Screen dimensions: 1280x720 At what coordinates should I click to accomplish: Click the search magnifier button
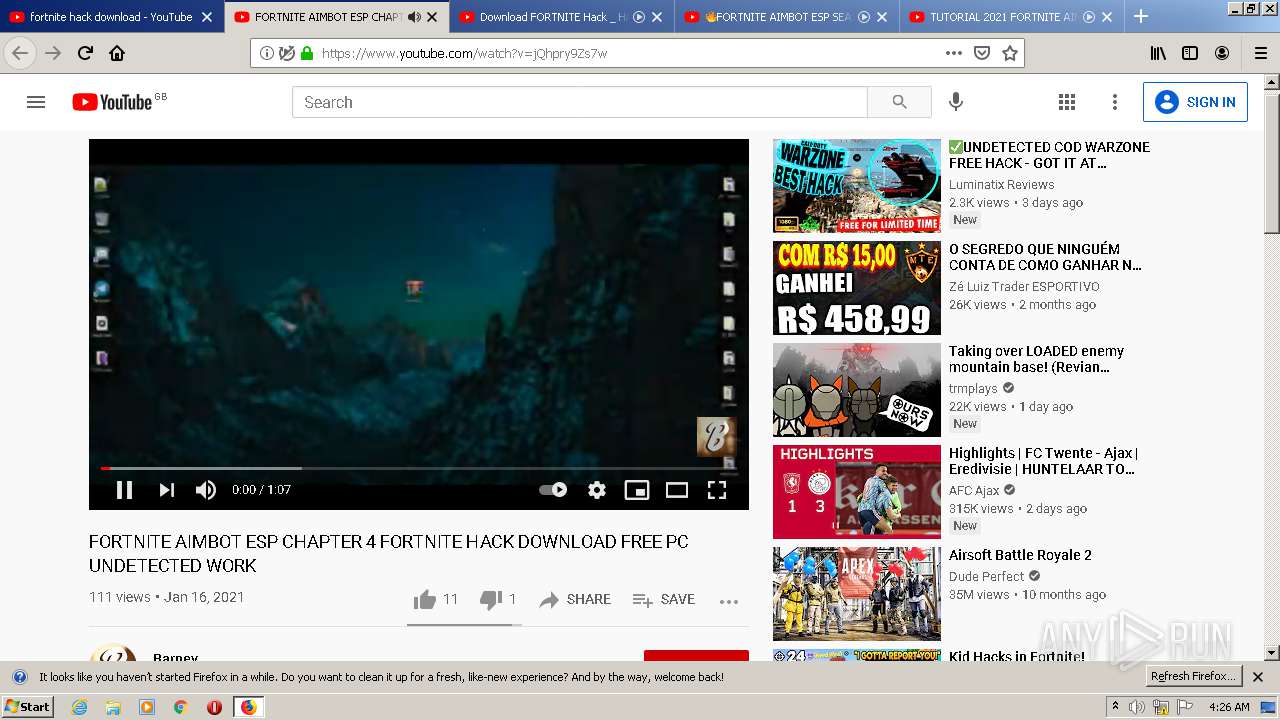(899, 102)
